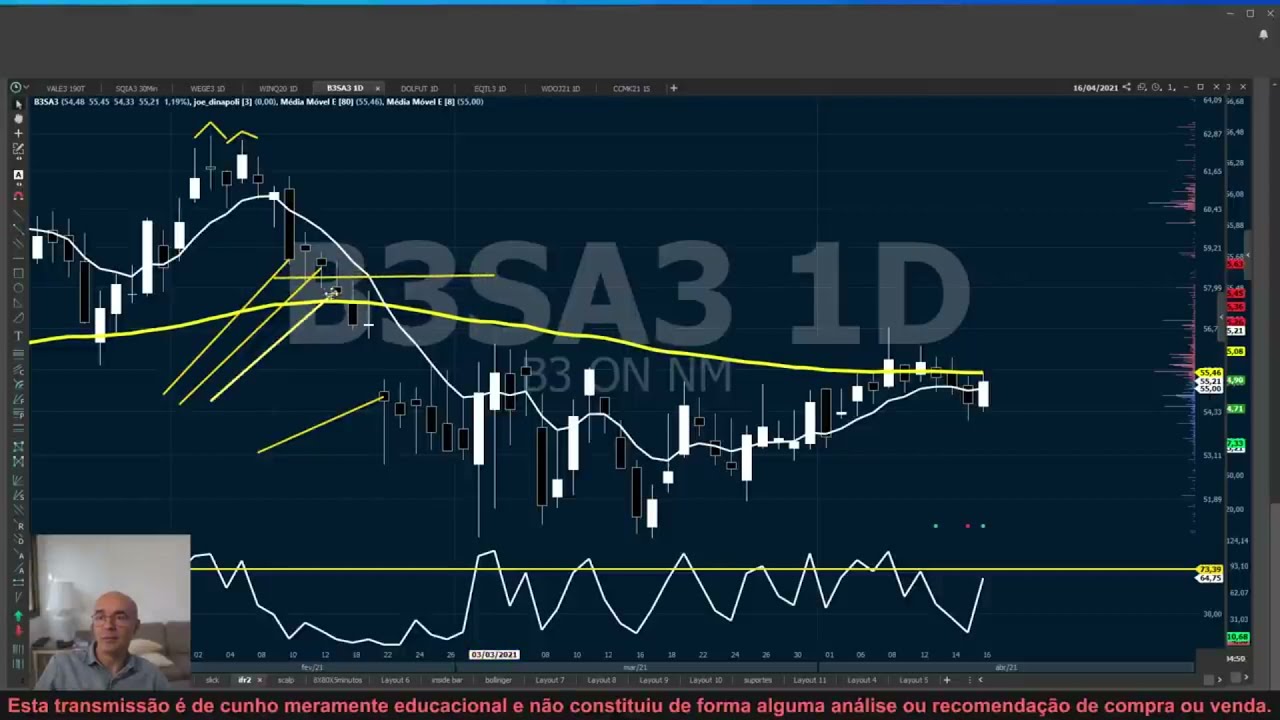The image size is (1280, 720).
Task: Open the 'Layout 7' tab
Action: tap(549, 680)
